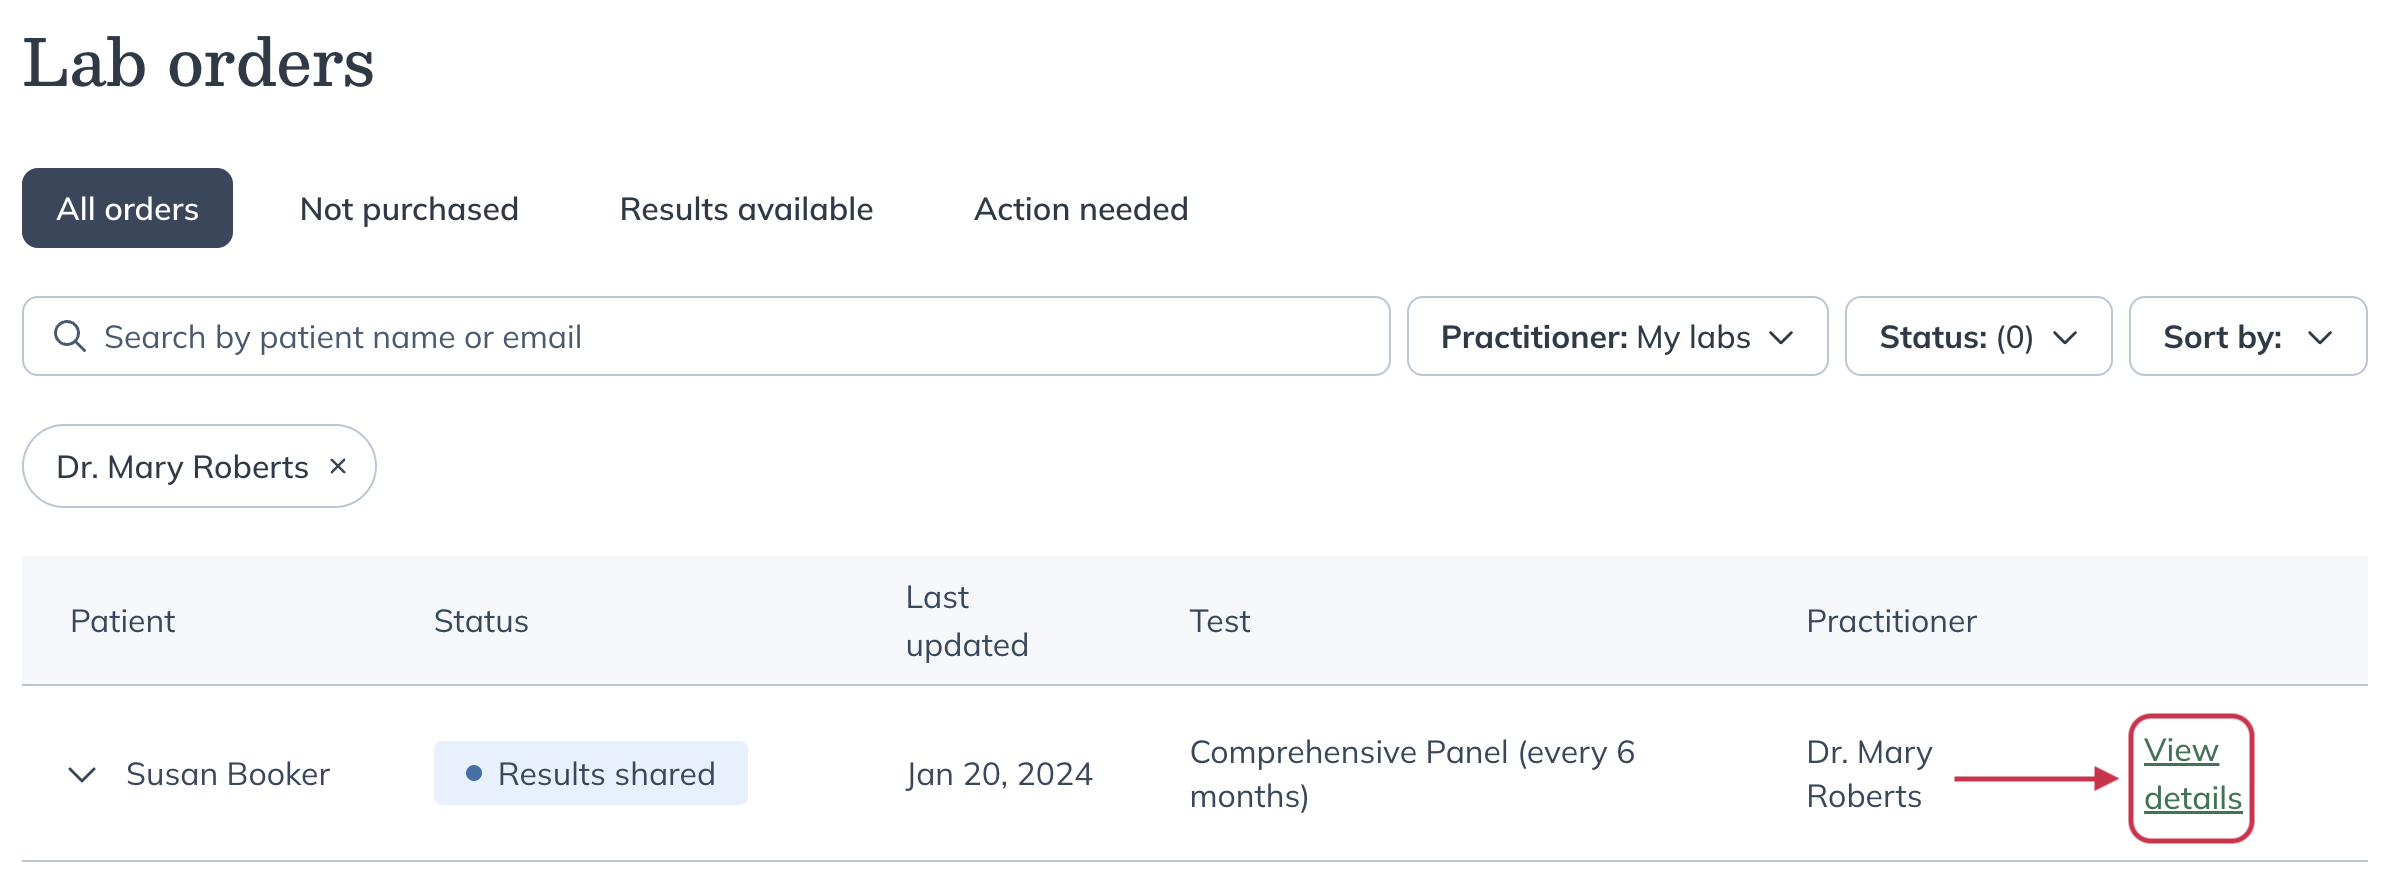Open the View details link
The image size is (2386, 876).
tap(2192, 774)
